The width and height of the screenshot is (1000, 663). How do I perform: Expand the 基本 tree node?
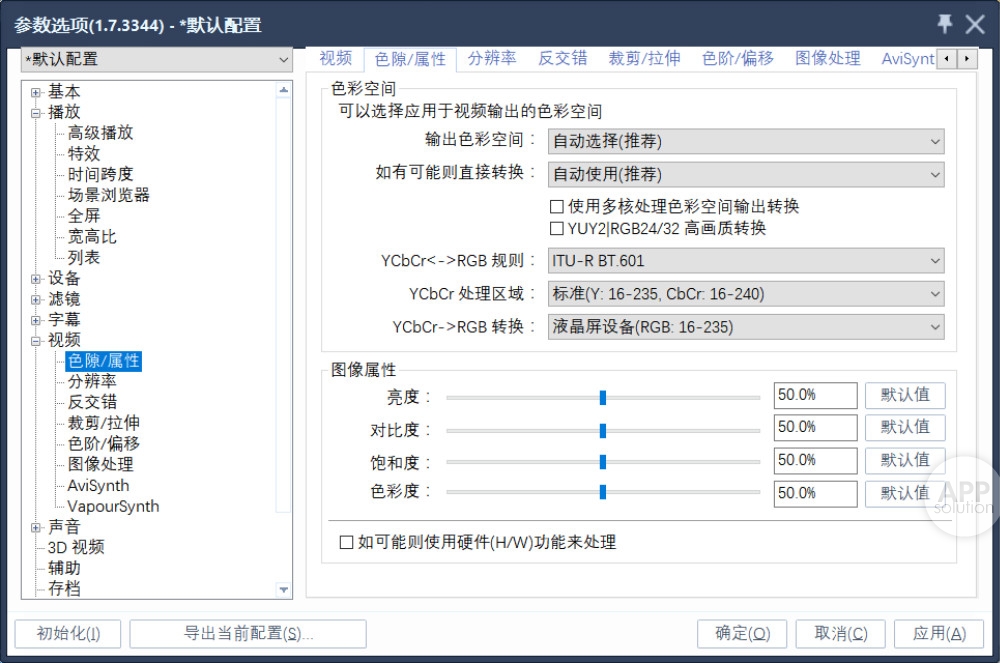(37, 92)
